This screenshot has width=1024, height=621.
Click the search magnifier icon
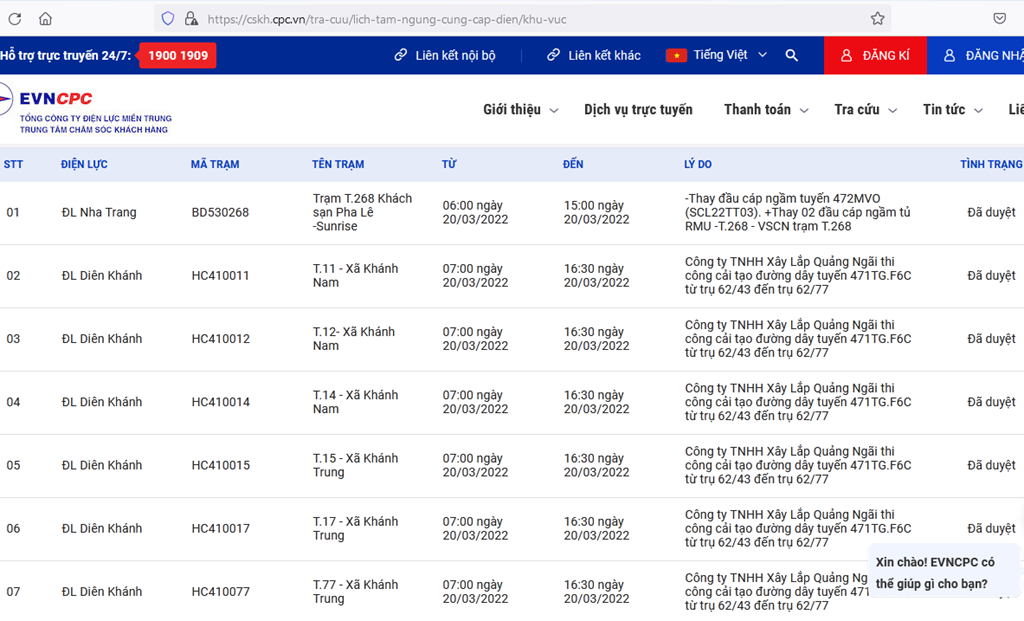tap(792, 55)
